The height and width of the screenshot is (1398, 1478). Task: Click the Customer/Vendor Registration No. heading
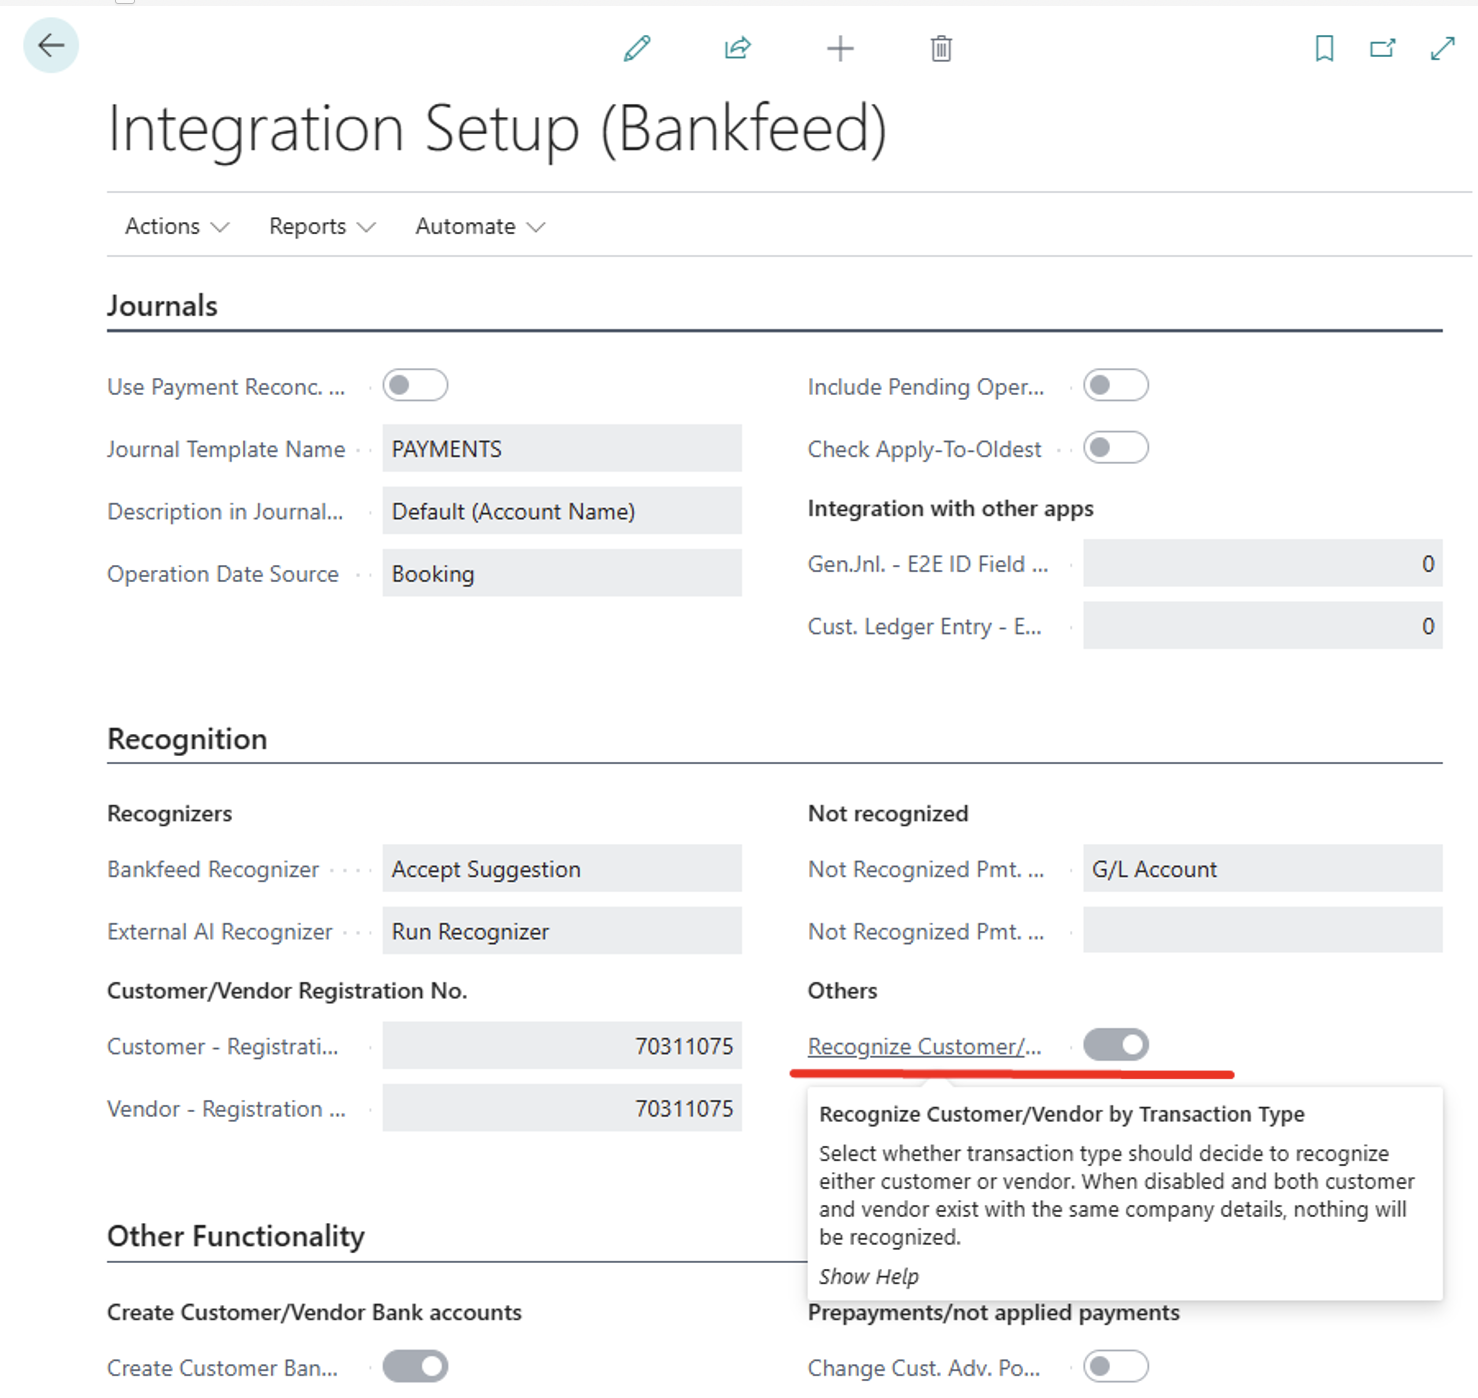point(287,991)
